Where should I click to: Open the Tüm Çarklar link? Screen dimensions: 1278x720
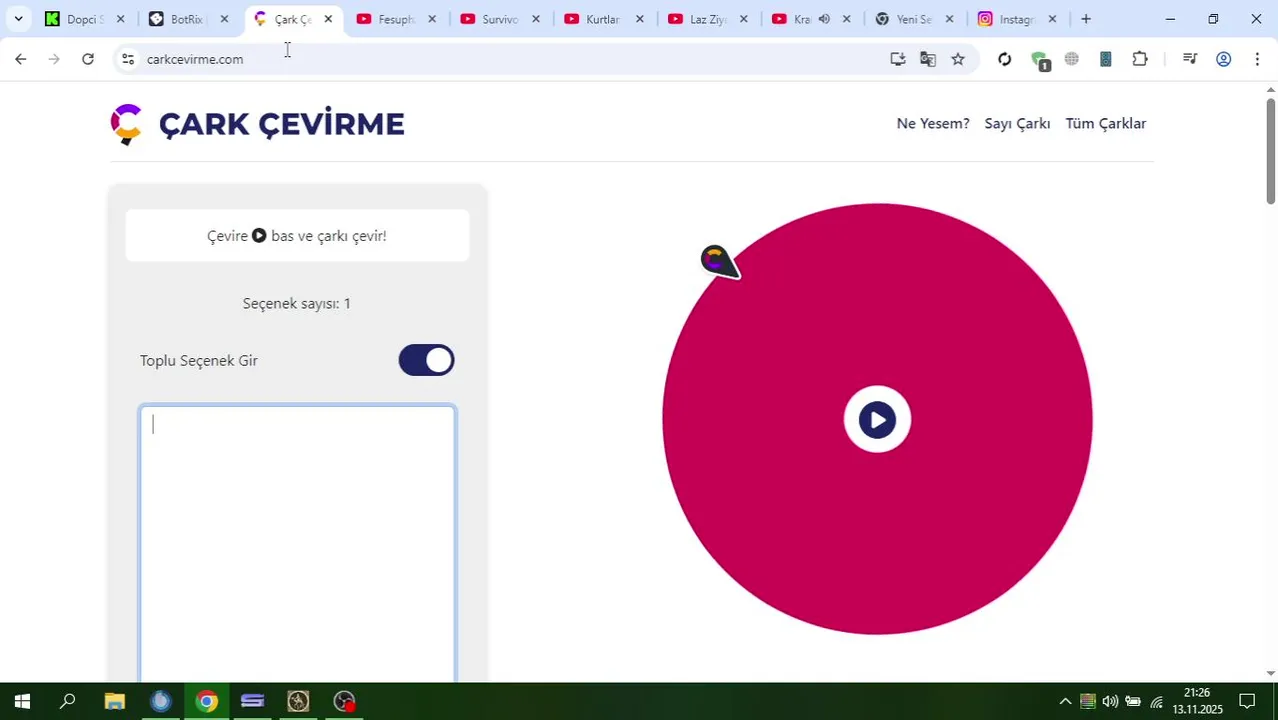pyautogui.click(x=1105, y=124)
